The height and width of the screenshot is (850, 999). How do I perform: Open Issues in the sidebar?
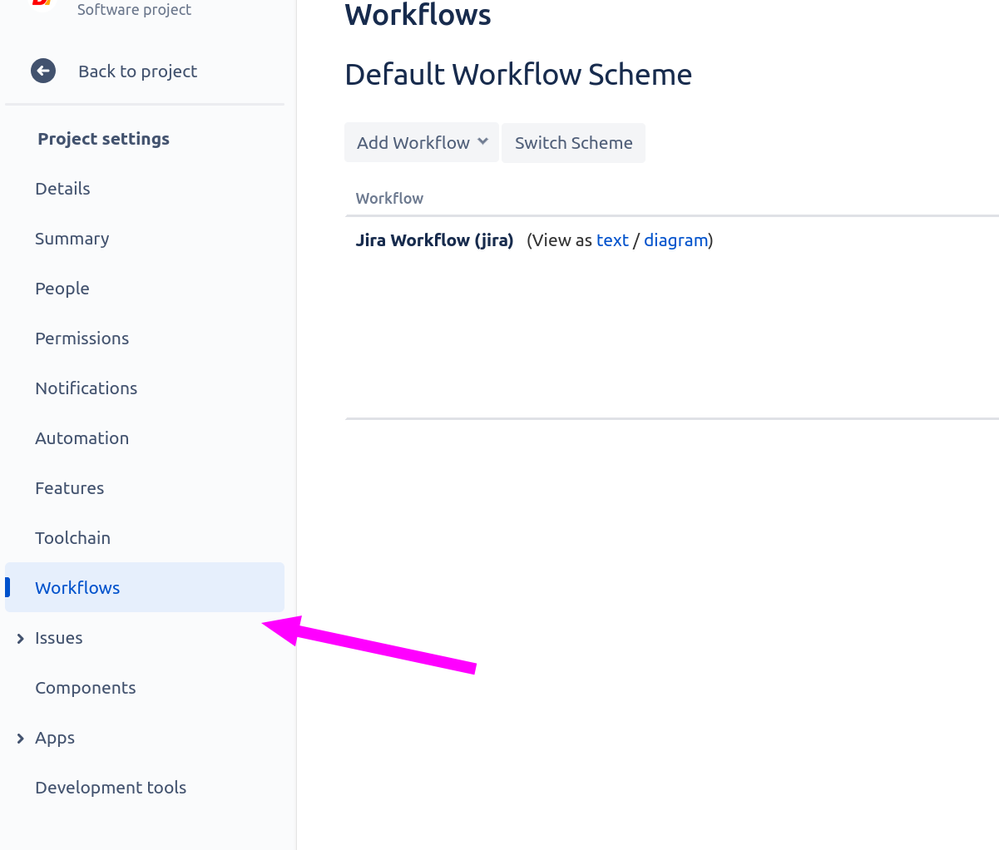[x=59, y=638]
